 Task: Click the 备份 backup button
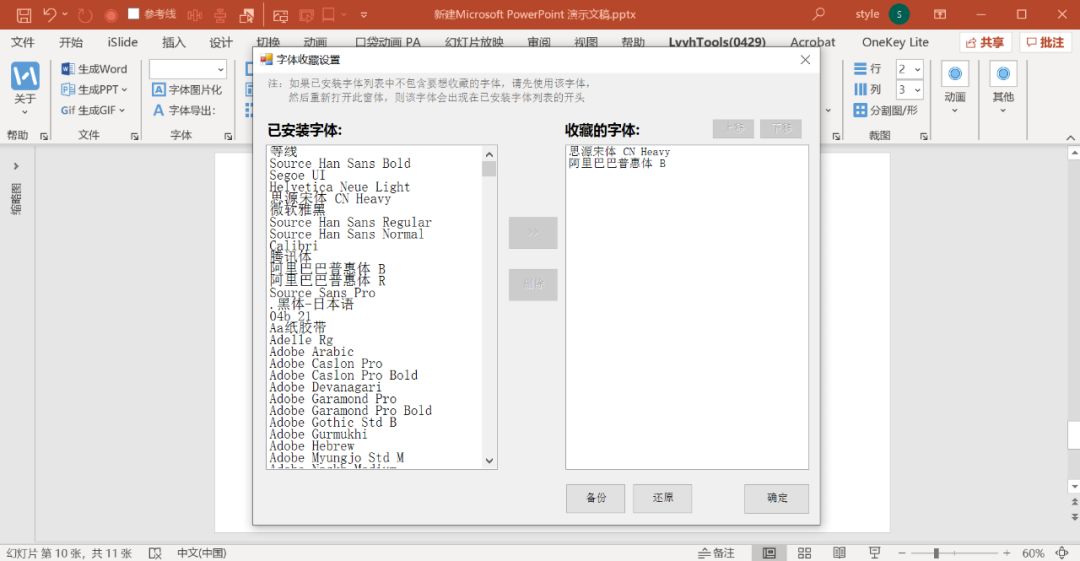pyautogui.click(x=596, y=498)
